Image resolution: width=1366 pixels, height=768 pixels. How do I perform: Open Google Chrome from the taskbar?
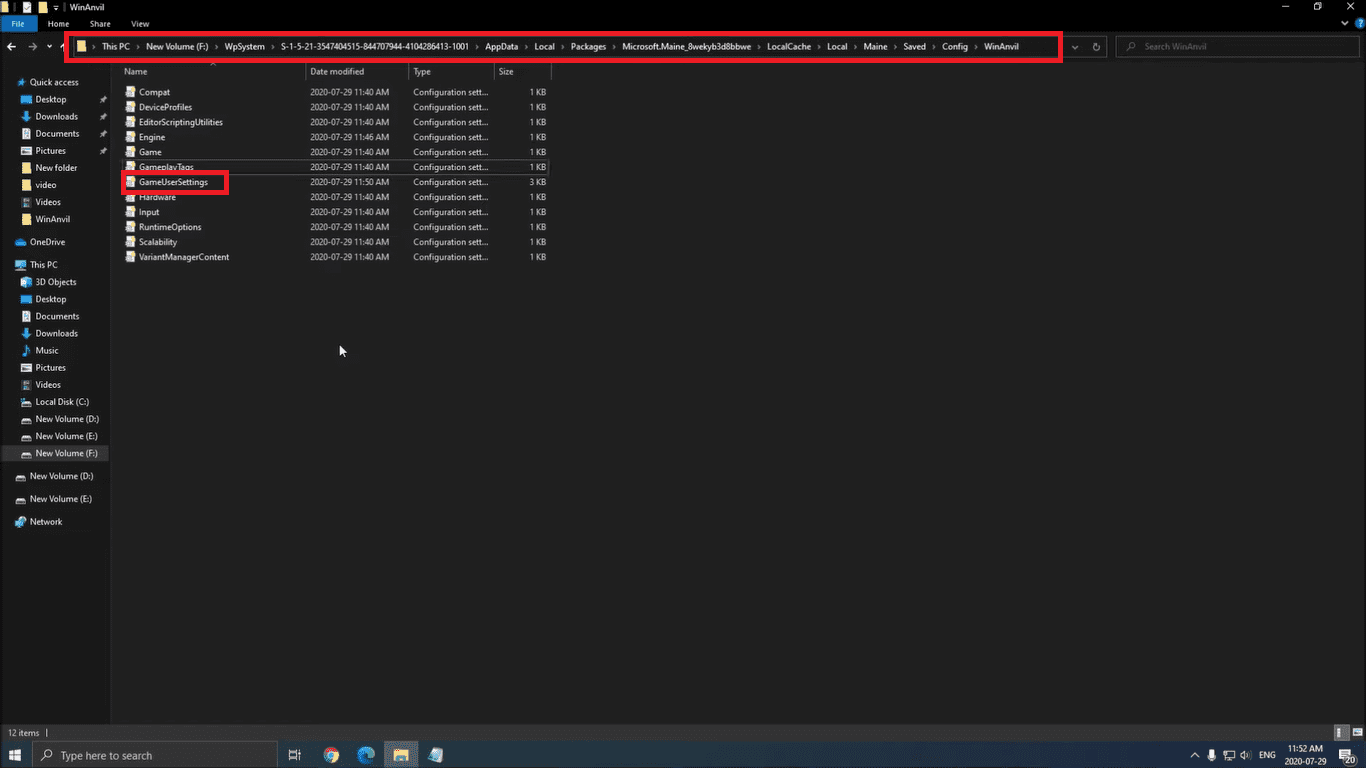click(x=331, y=755)
